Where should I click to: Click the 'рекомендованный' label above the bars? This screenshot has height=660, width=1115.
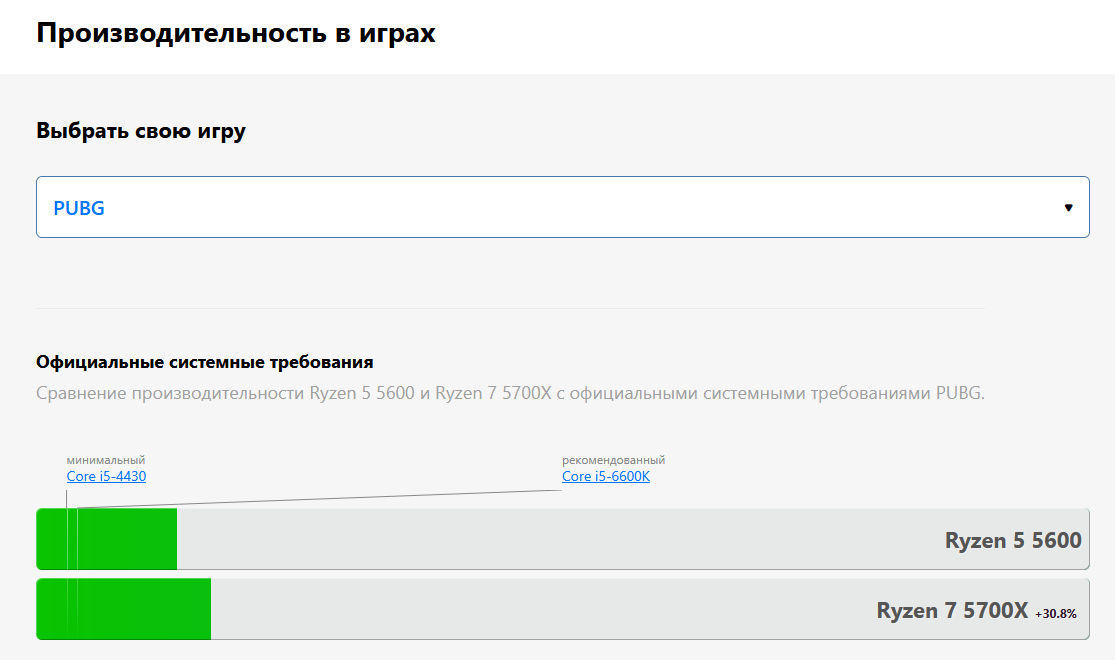click(614, 460)
